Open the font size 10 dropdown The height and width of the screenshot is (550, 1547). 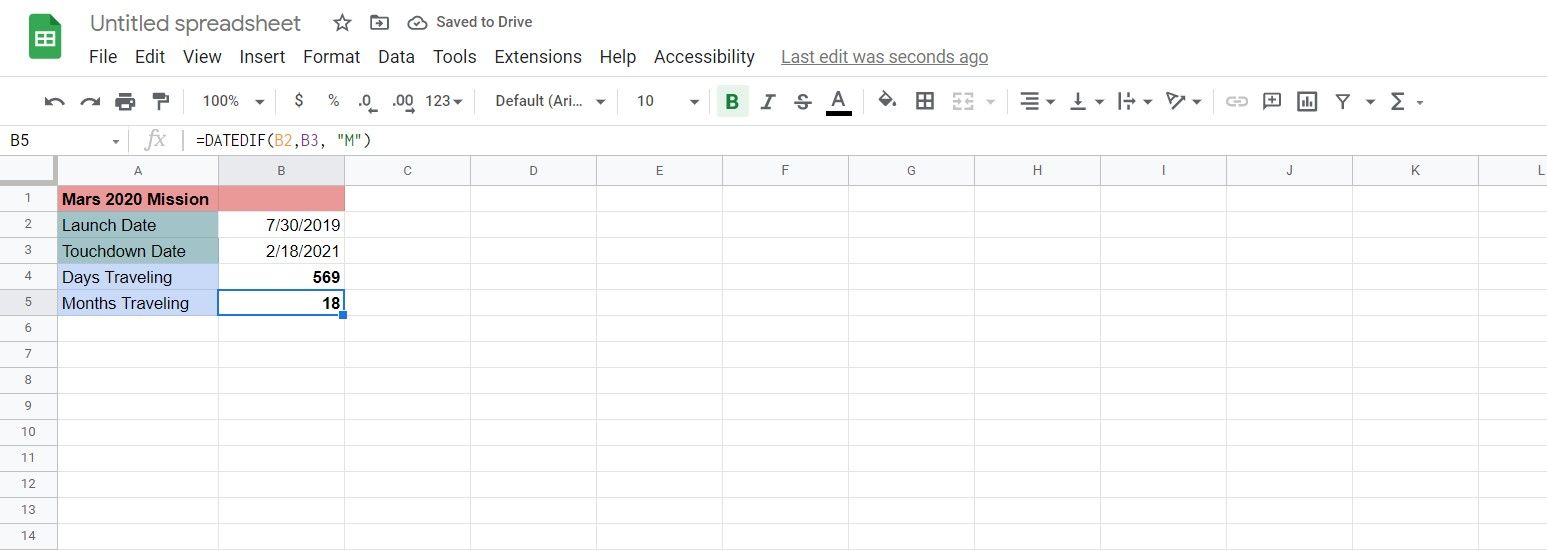pyautogui.click(x=667, y=101)
